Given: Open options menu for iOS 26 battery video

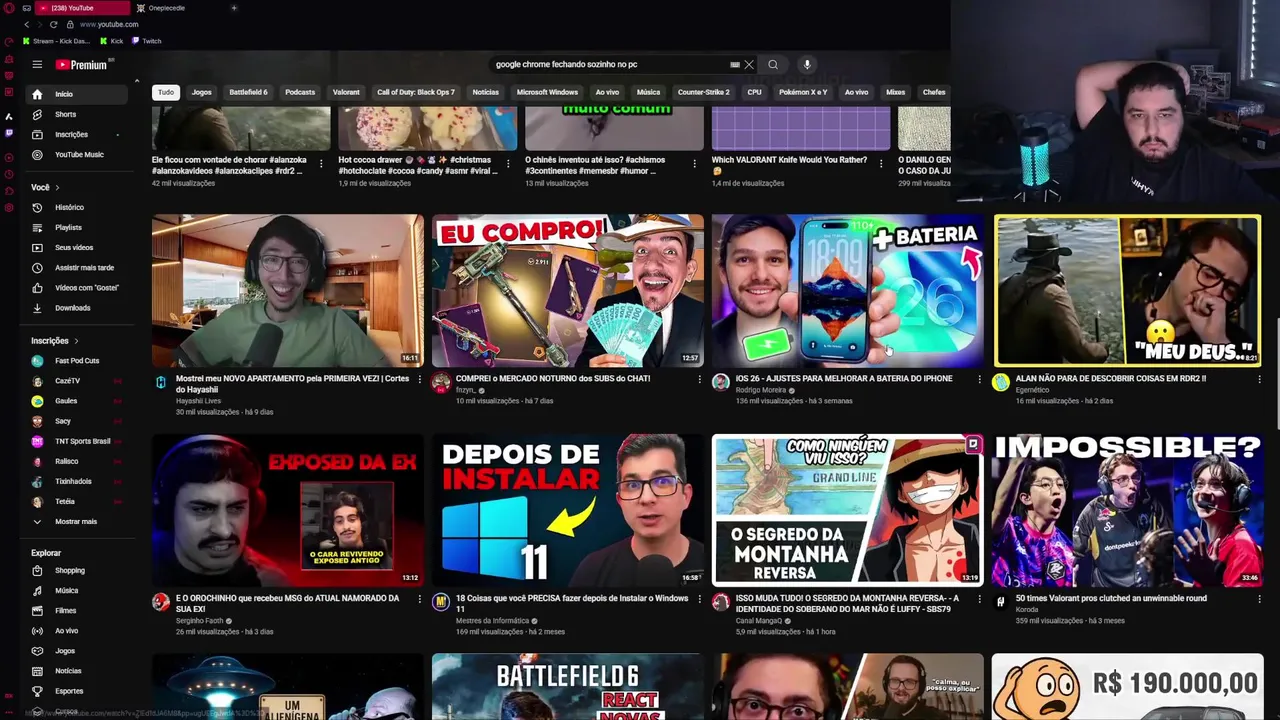Looking at the screenshot, I should coord(979,380).
